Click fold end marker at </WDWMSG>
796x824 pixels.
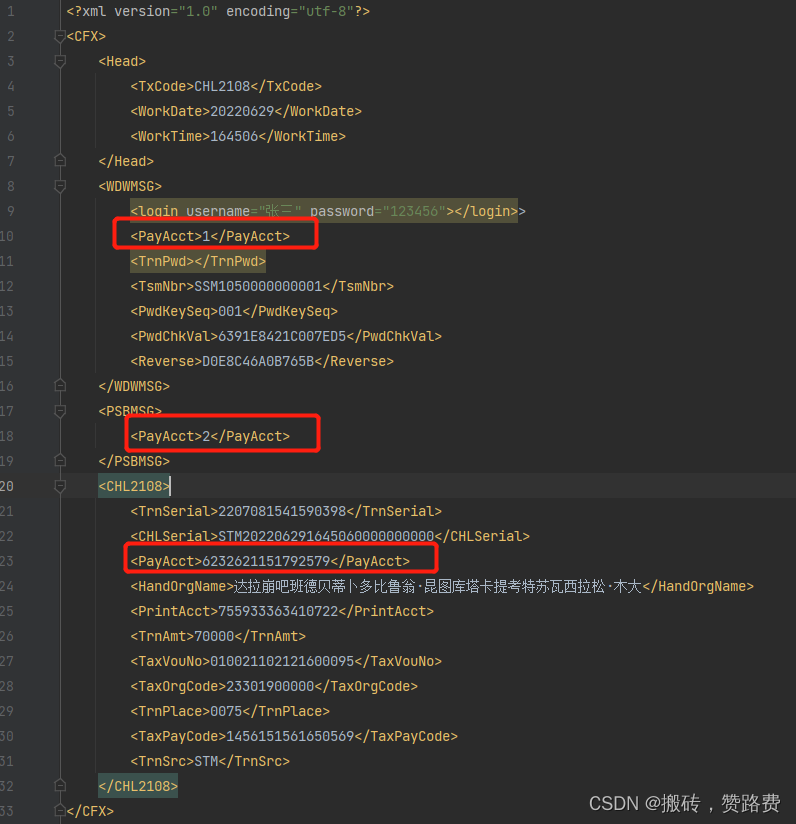click(x=60, y=386)
